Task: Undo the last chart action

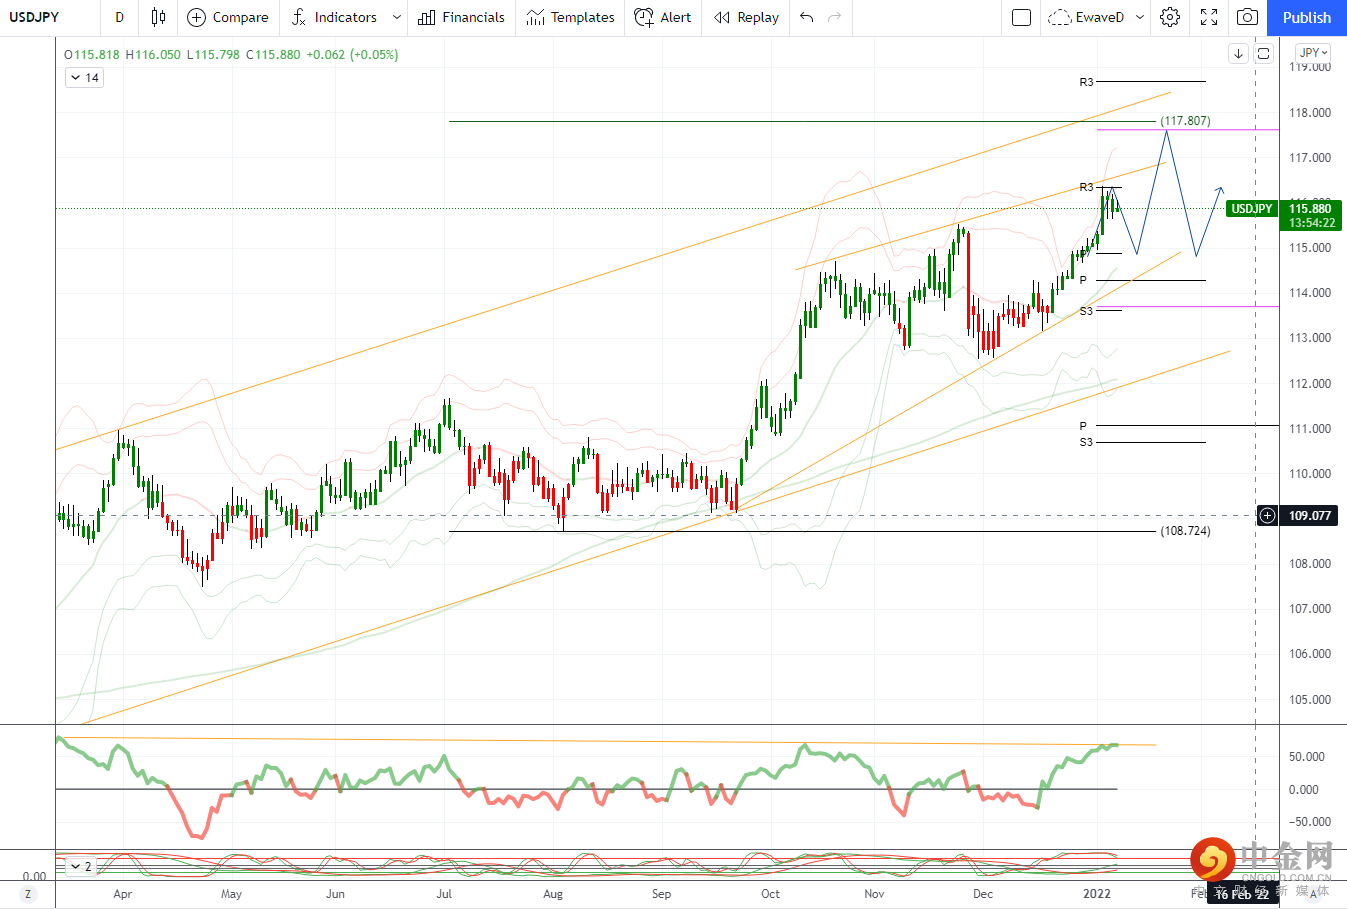Action: tap(807, 17)
